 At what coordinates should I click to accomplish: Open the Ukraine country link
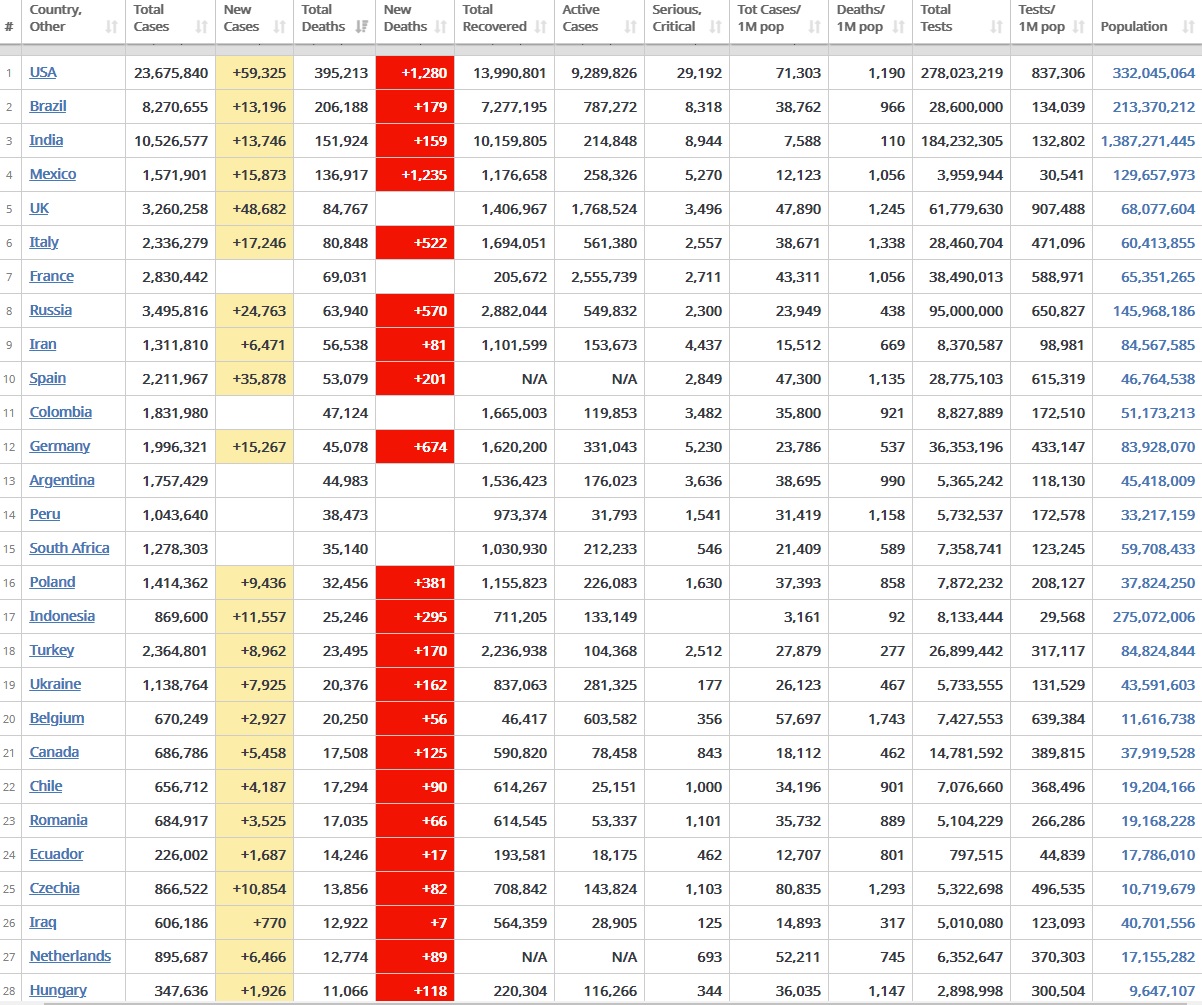[55, 684]
